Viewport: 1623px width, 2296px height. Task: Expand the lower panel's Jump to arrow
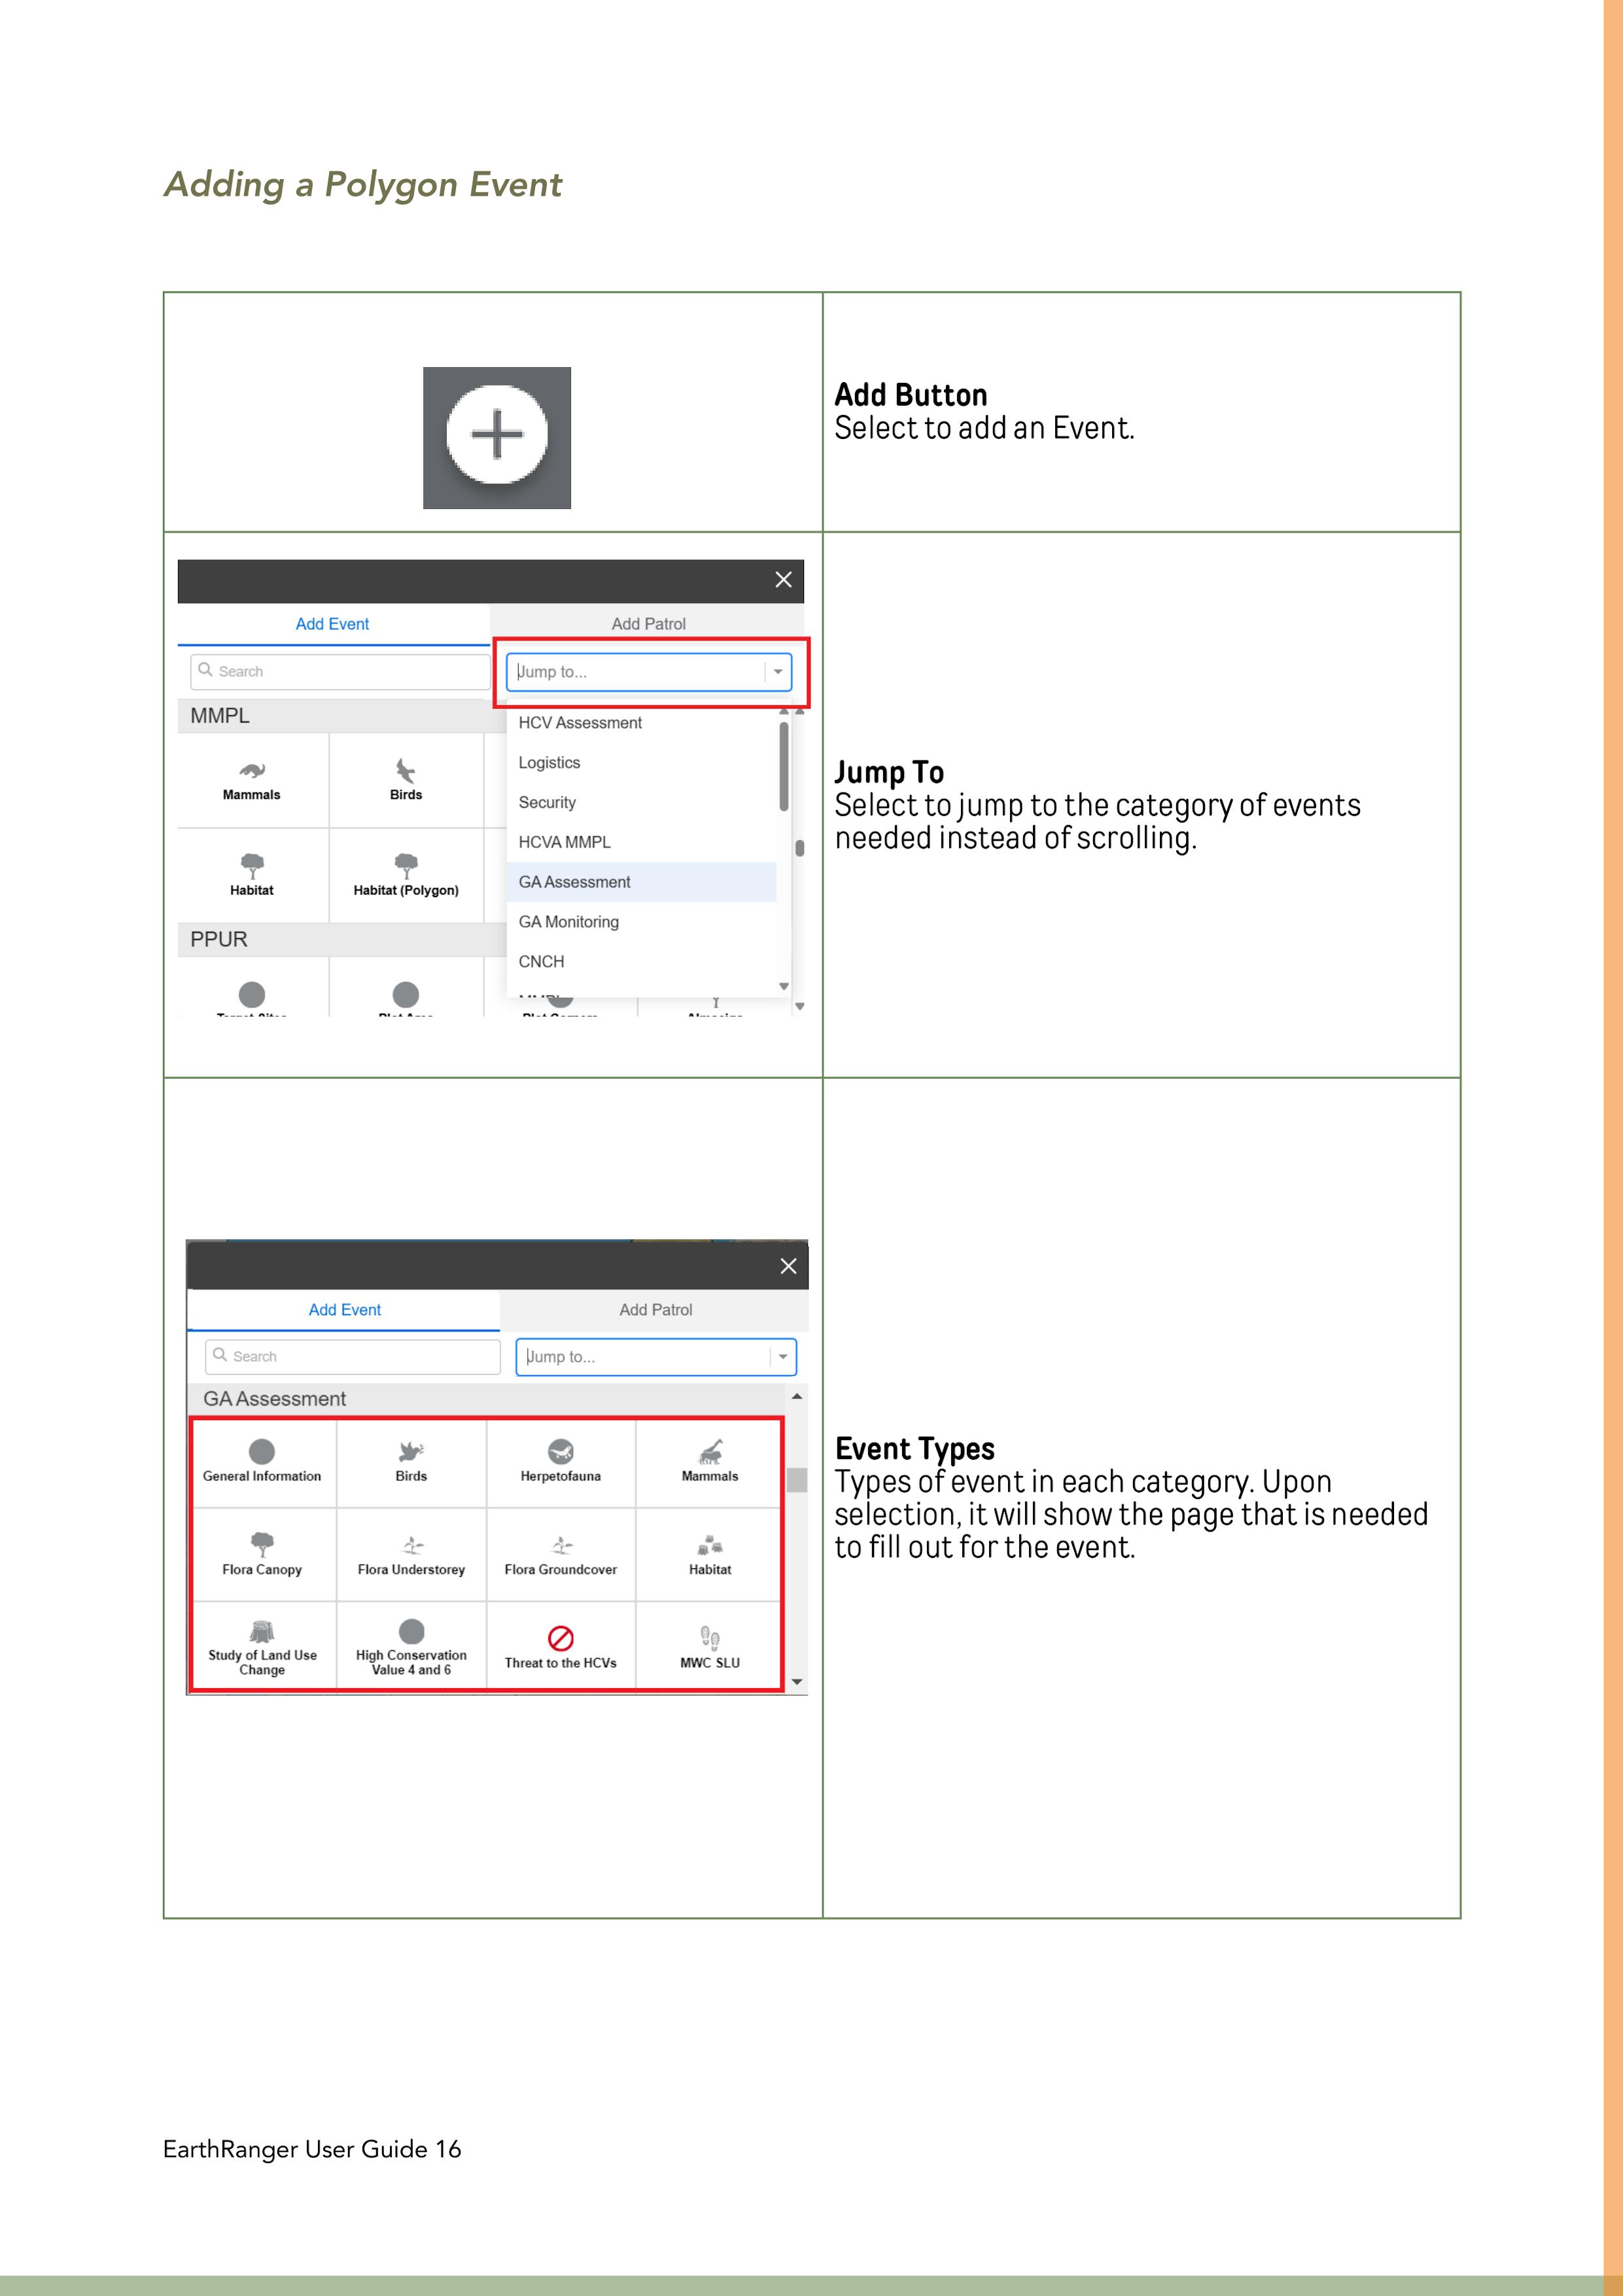[783, 1357]
